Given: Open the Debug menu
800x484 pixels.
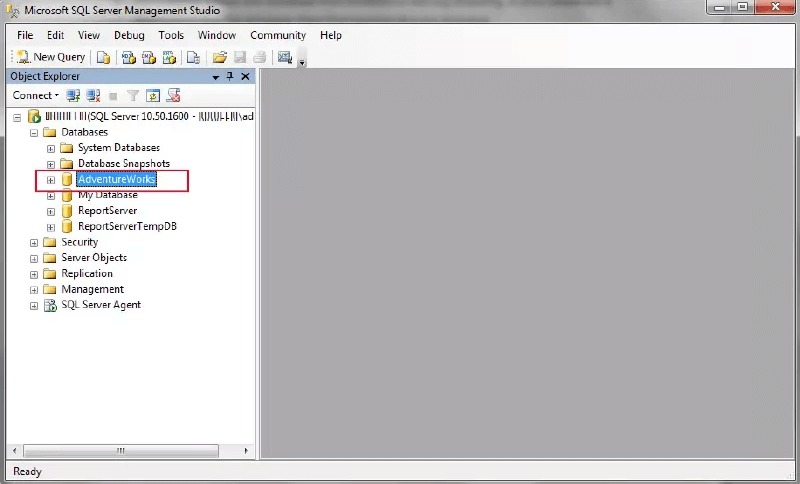Looking at the screenshot, I should pyautogui.click(x=129, y=35).
